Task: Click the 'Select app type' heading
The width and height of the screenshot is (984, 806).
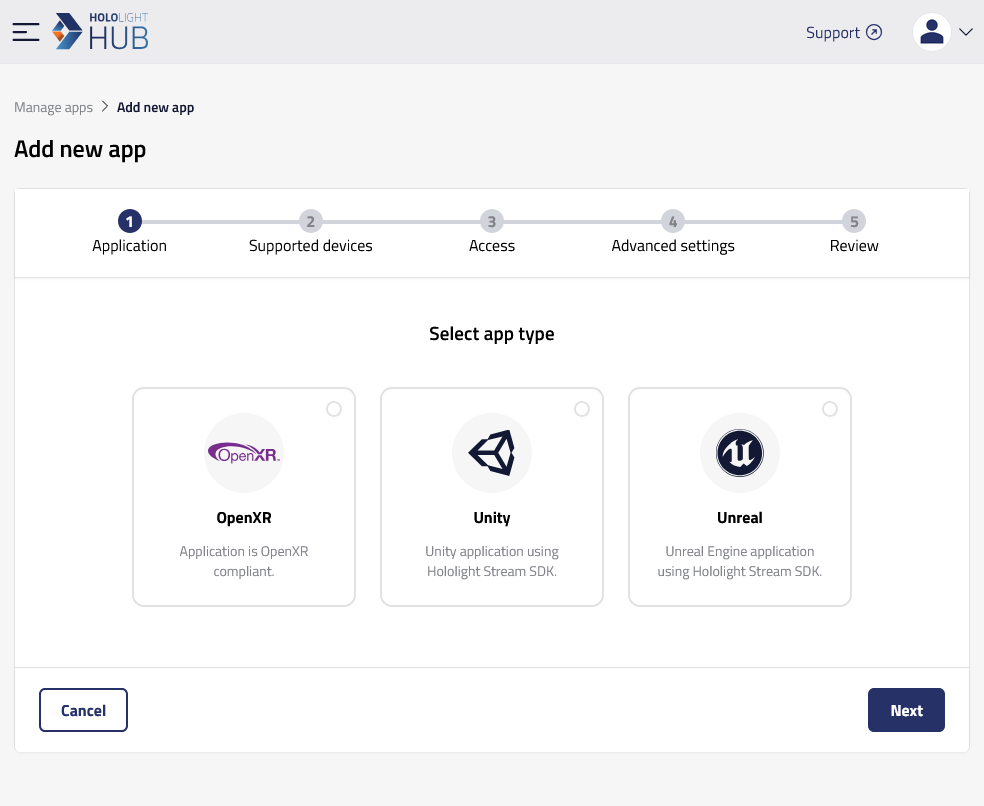Action: pyautogui.click(x=492, y=334)
